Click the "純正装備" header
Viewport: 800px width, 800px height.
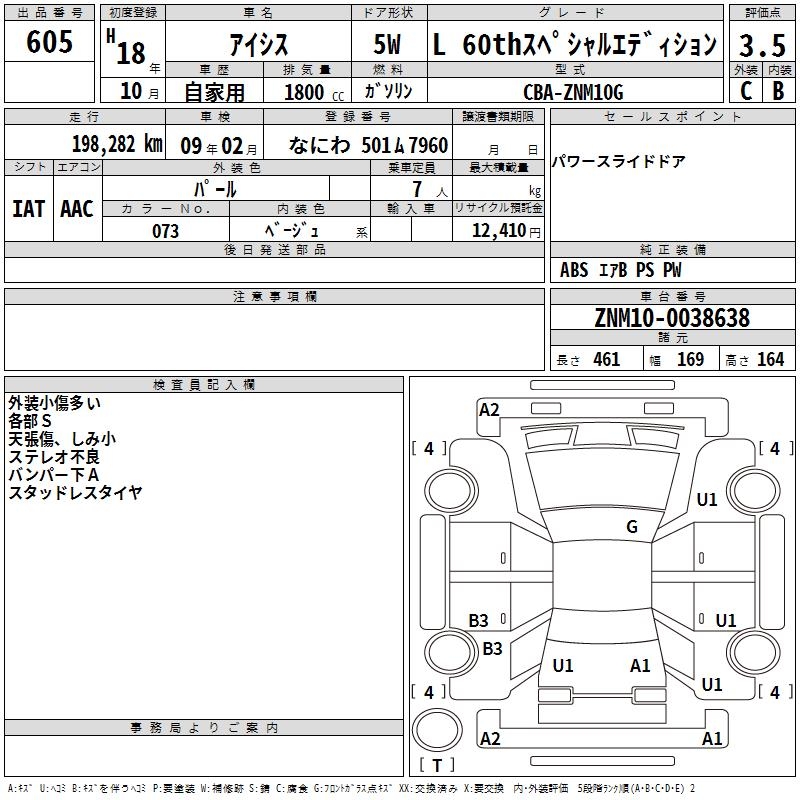pos(672,249)
